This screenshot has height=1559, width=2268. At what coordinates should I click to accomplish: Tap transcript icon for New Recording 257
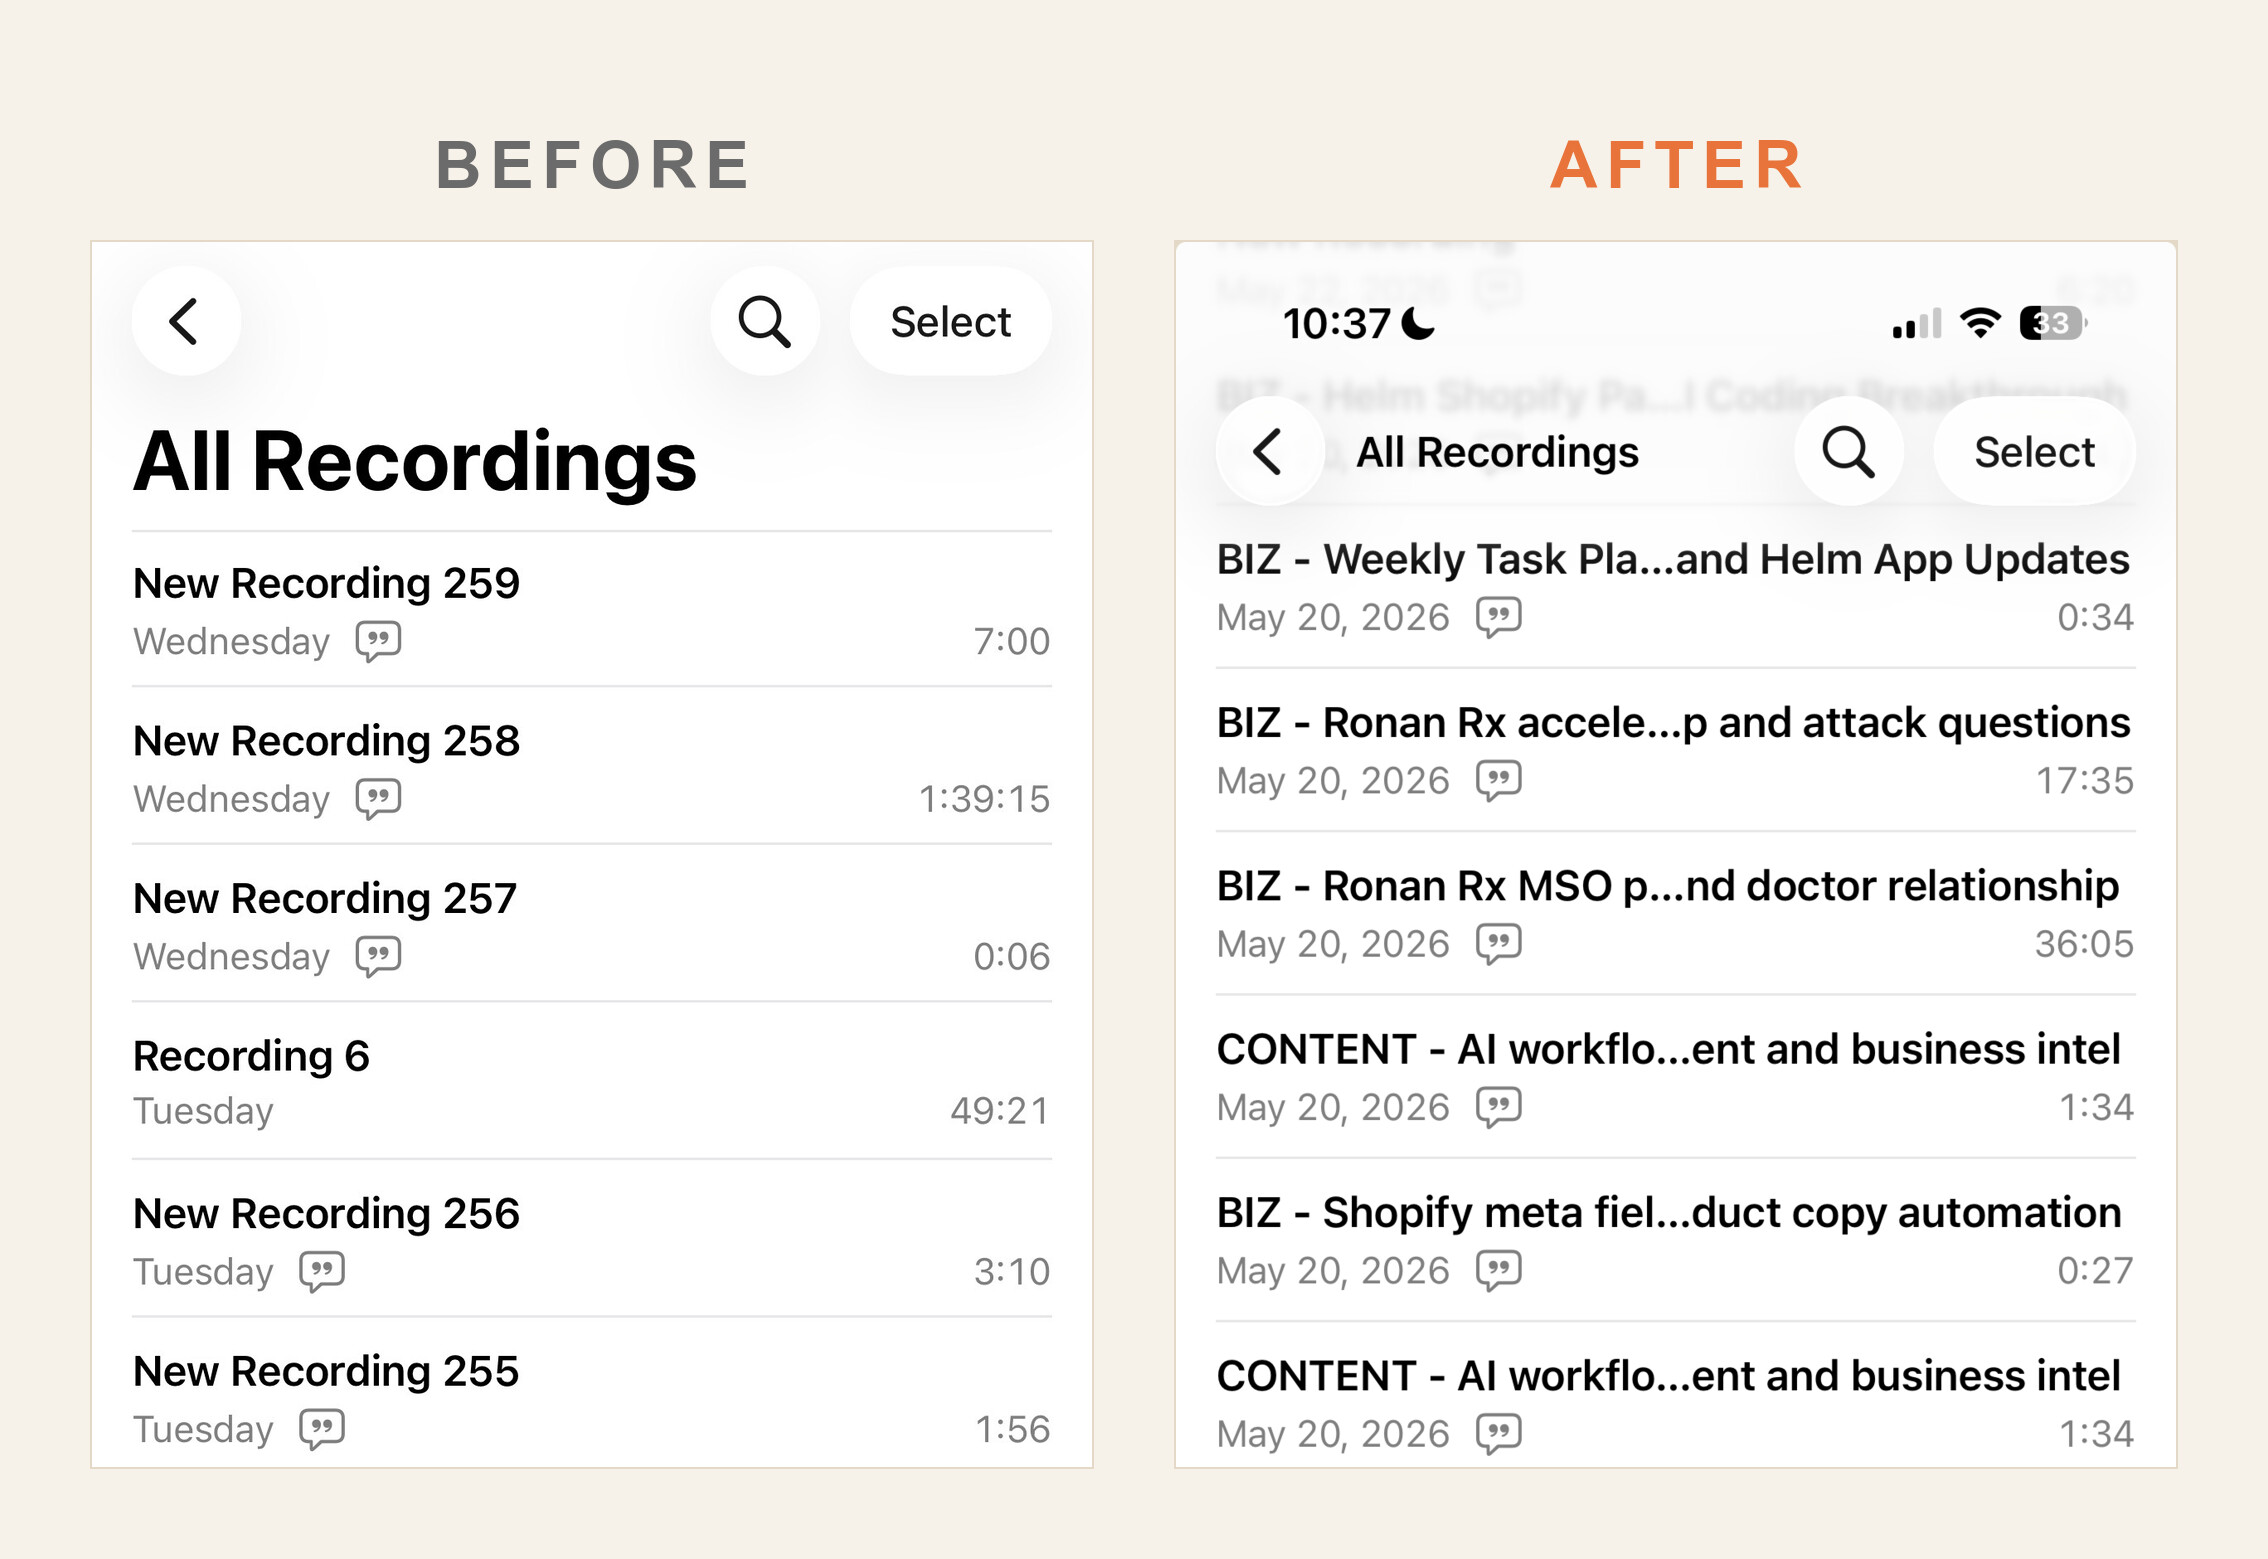[x=379, y=956]
